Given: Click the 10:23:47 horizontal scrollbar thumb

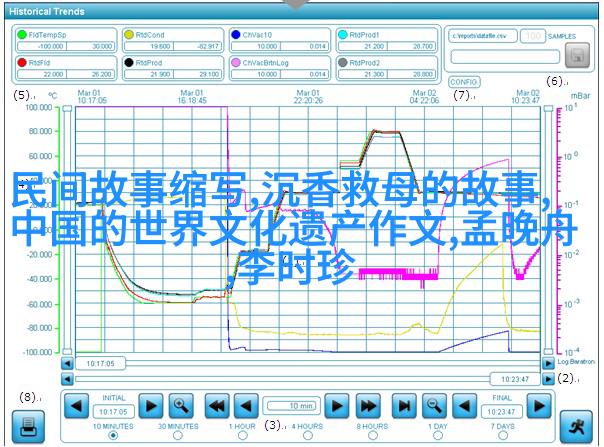Looking at the screenshot, I should tap(515, 379).
